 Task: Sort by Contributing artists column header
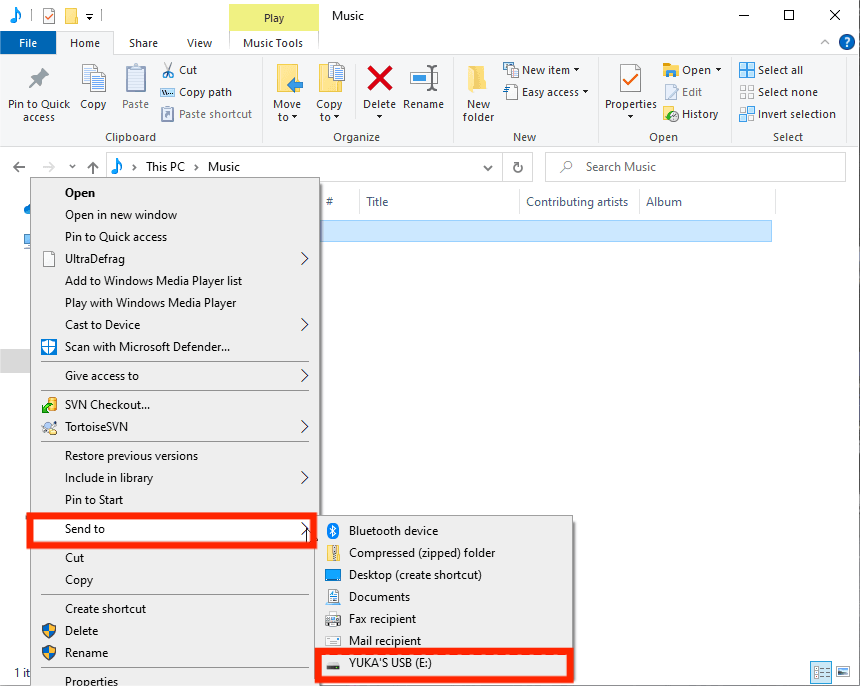pos(579,202)
